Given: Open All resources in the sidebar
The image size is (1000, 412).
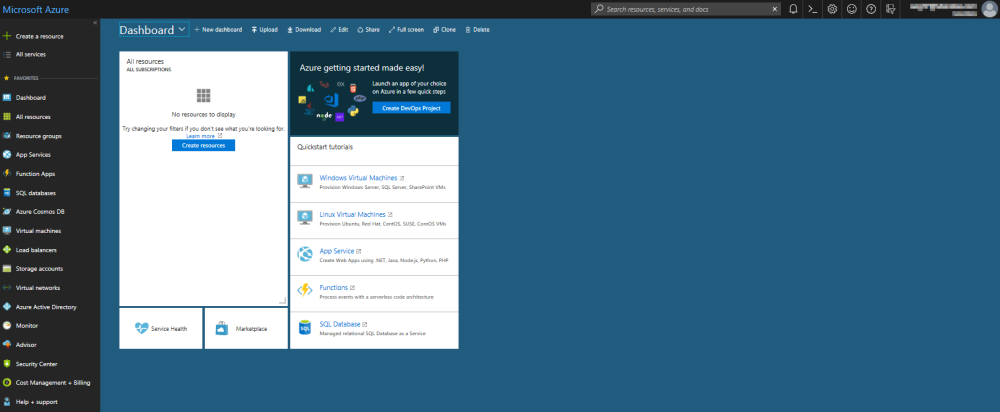Looking at the screenshot, I should (33, 117).
